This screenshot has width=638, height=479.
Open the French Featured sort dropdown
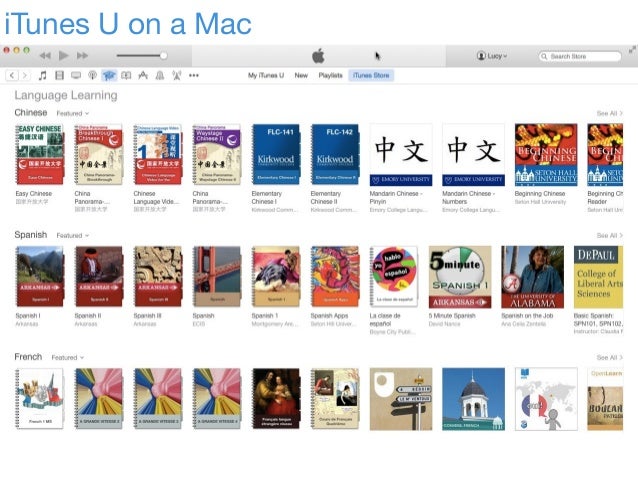coord(68,358)
